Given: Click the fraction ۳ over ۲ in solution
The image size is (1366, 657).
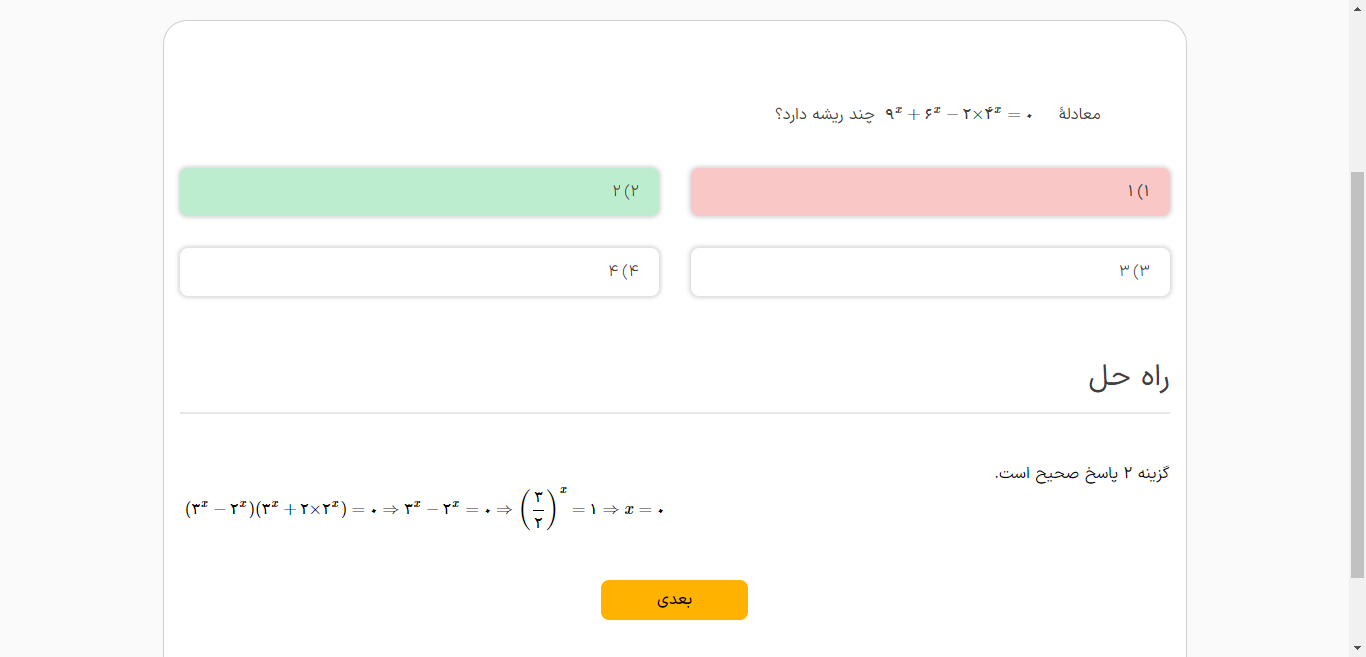Looking at the screenshot, I should pyautogui.click(x=538, y=509).
